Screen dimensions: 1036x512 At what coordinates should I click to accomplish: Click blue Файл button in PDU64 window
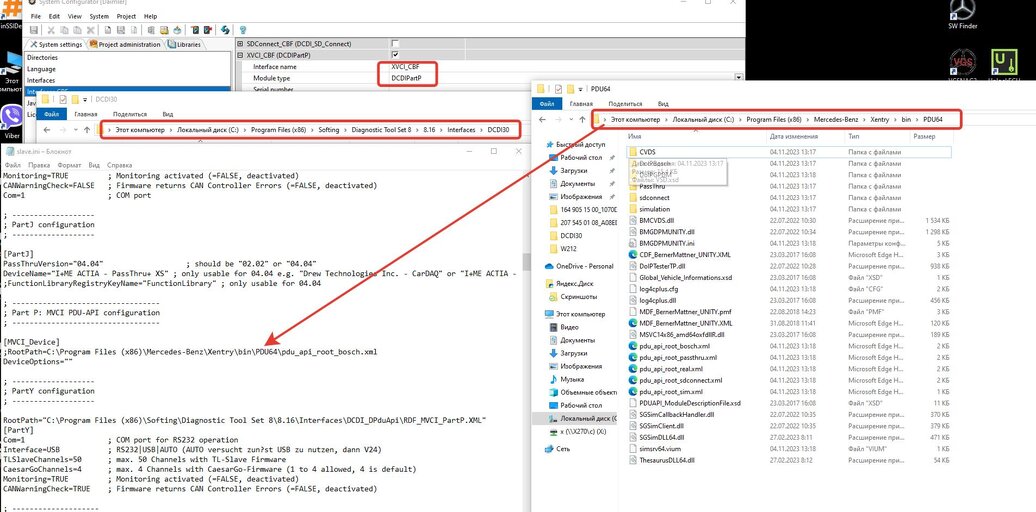546,104
